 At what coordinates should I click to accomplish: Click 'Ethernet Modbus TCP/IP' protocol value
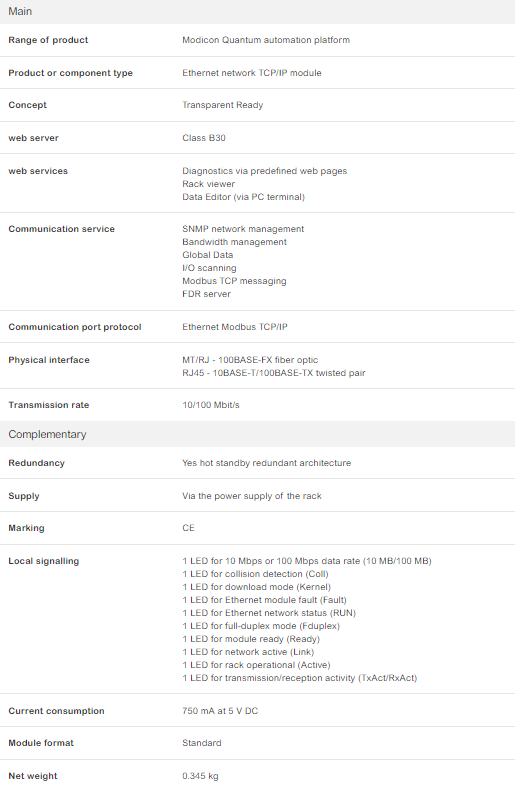pyautogui.click(x=235, y=327)
